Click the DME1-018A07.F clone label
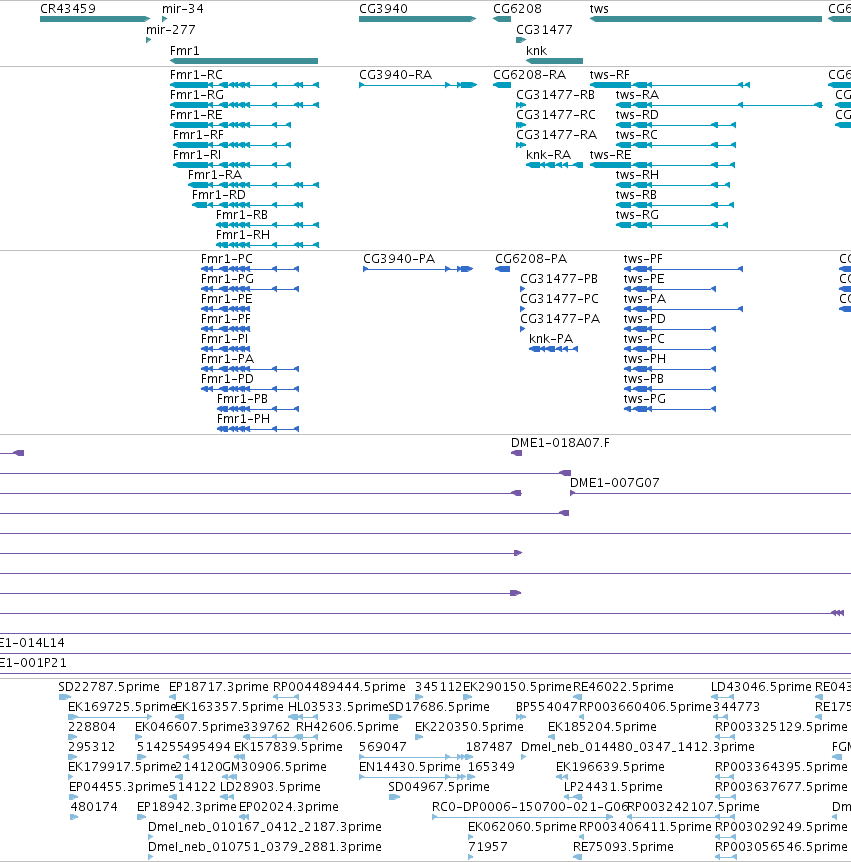Screen dimensions: 851x862 coord(560,443)
